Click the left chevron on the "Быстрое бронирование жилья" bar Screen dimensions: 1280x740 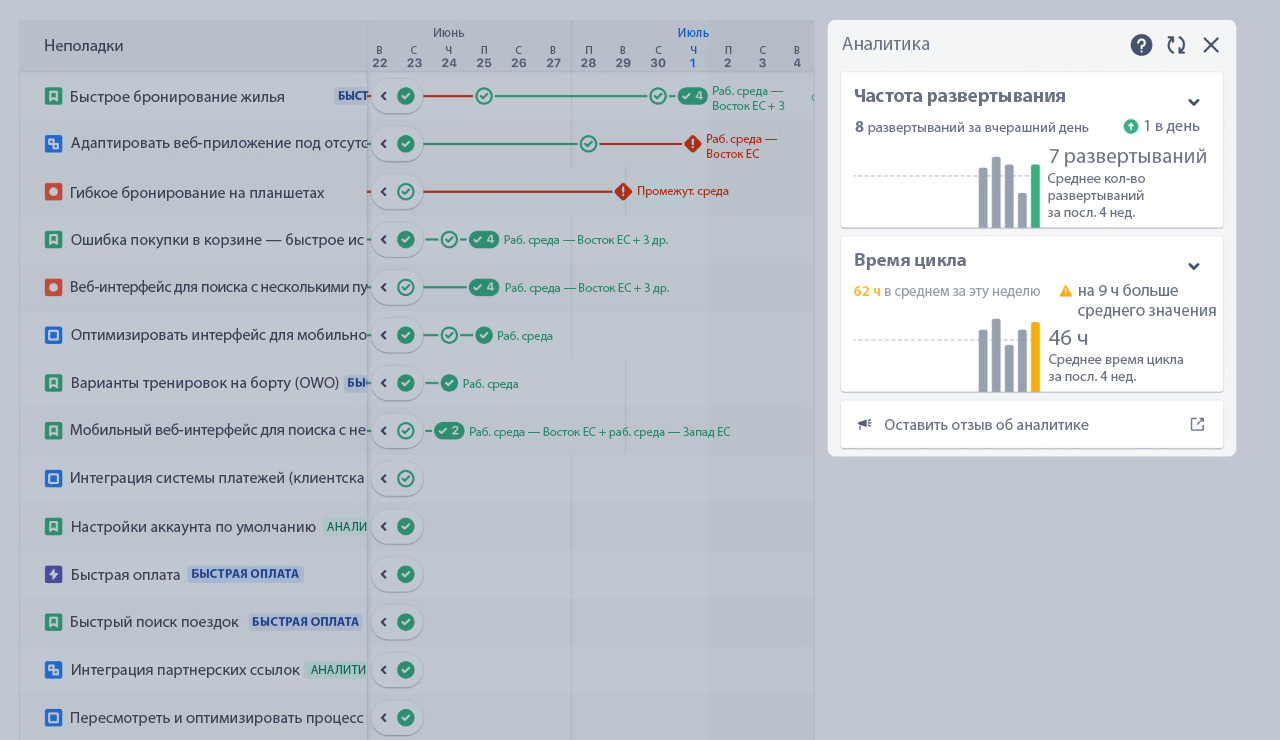pyautogui.click(x=383, y=96)
